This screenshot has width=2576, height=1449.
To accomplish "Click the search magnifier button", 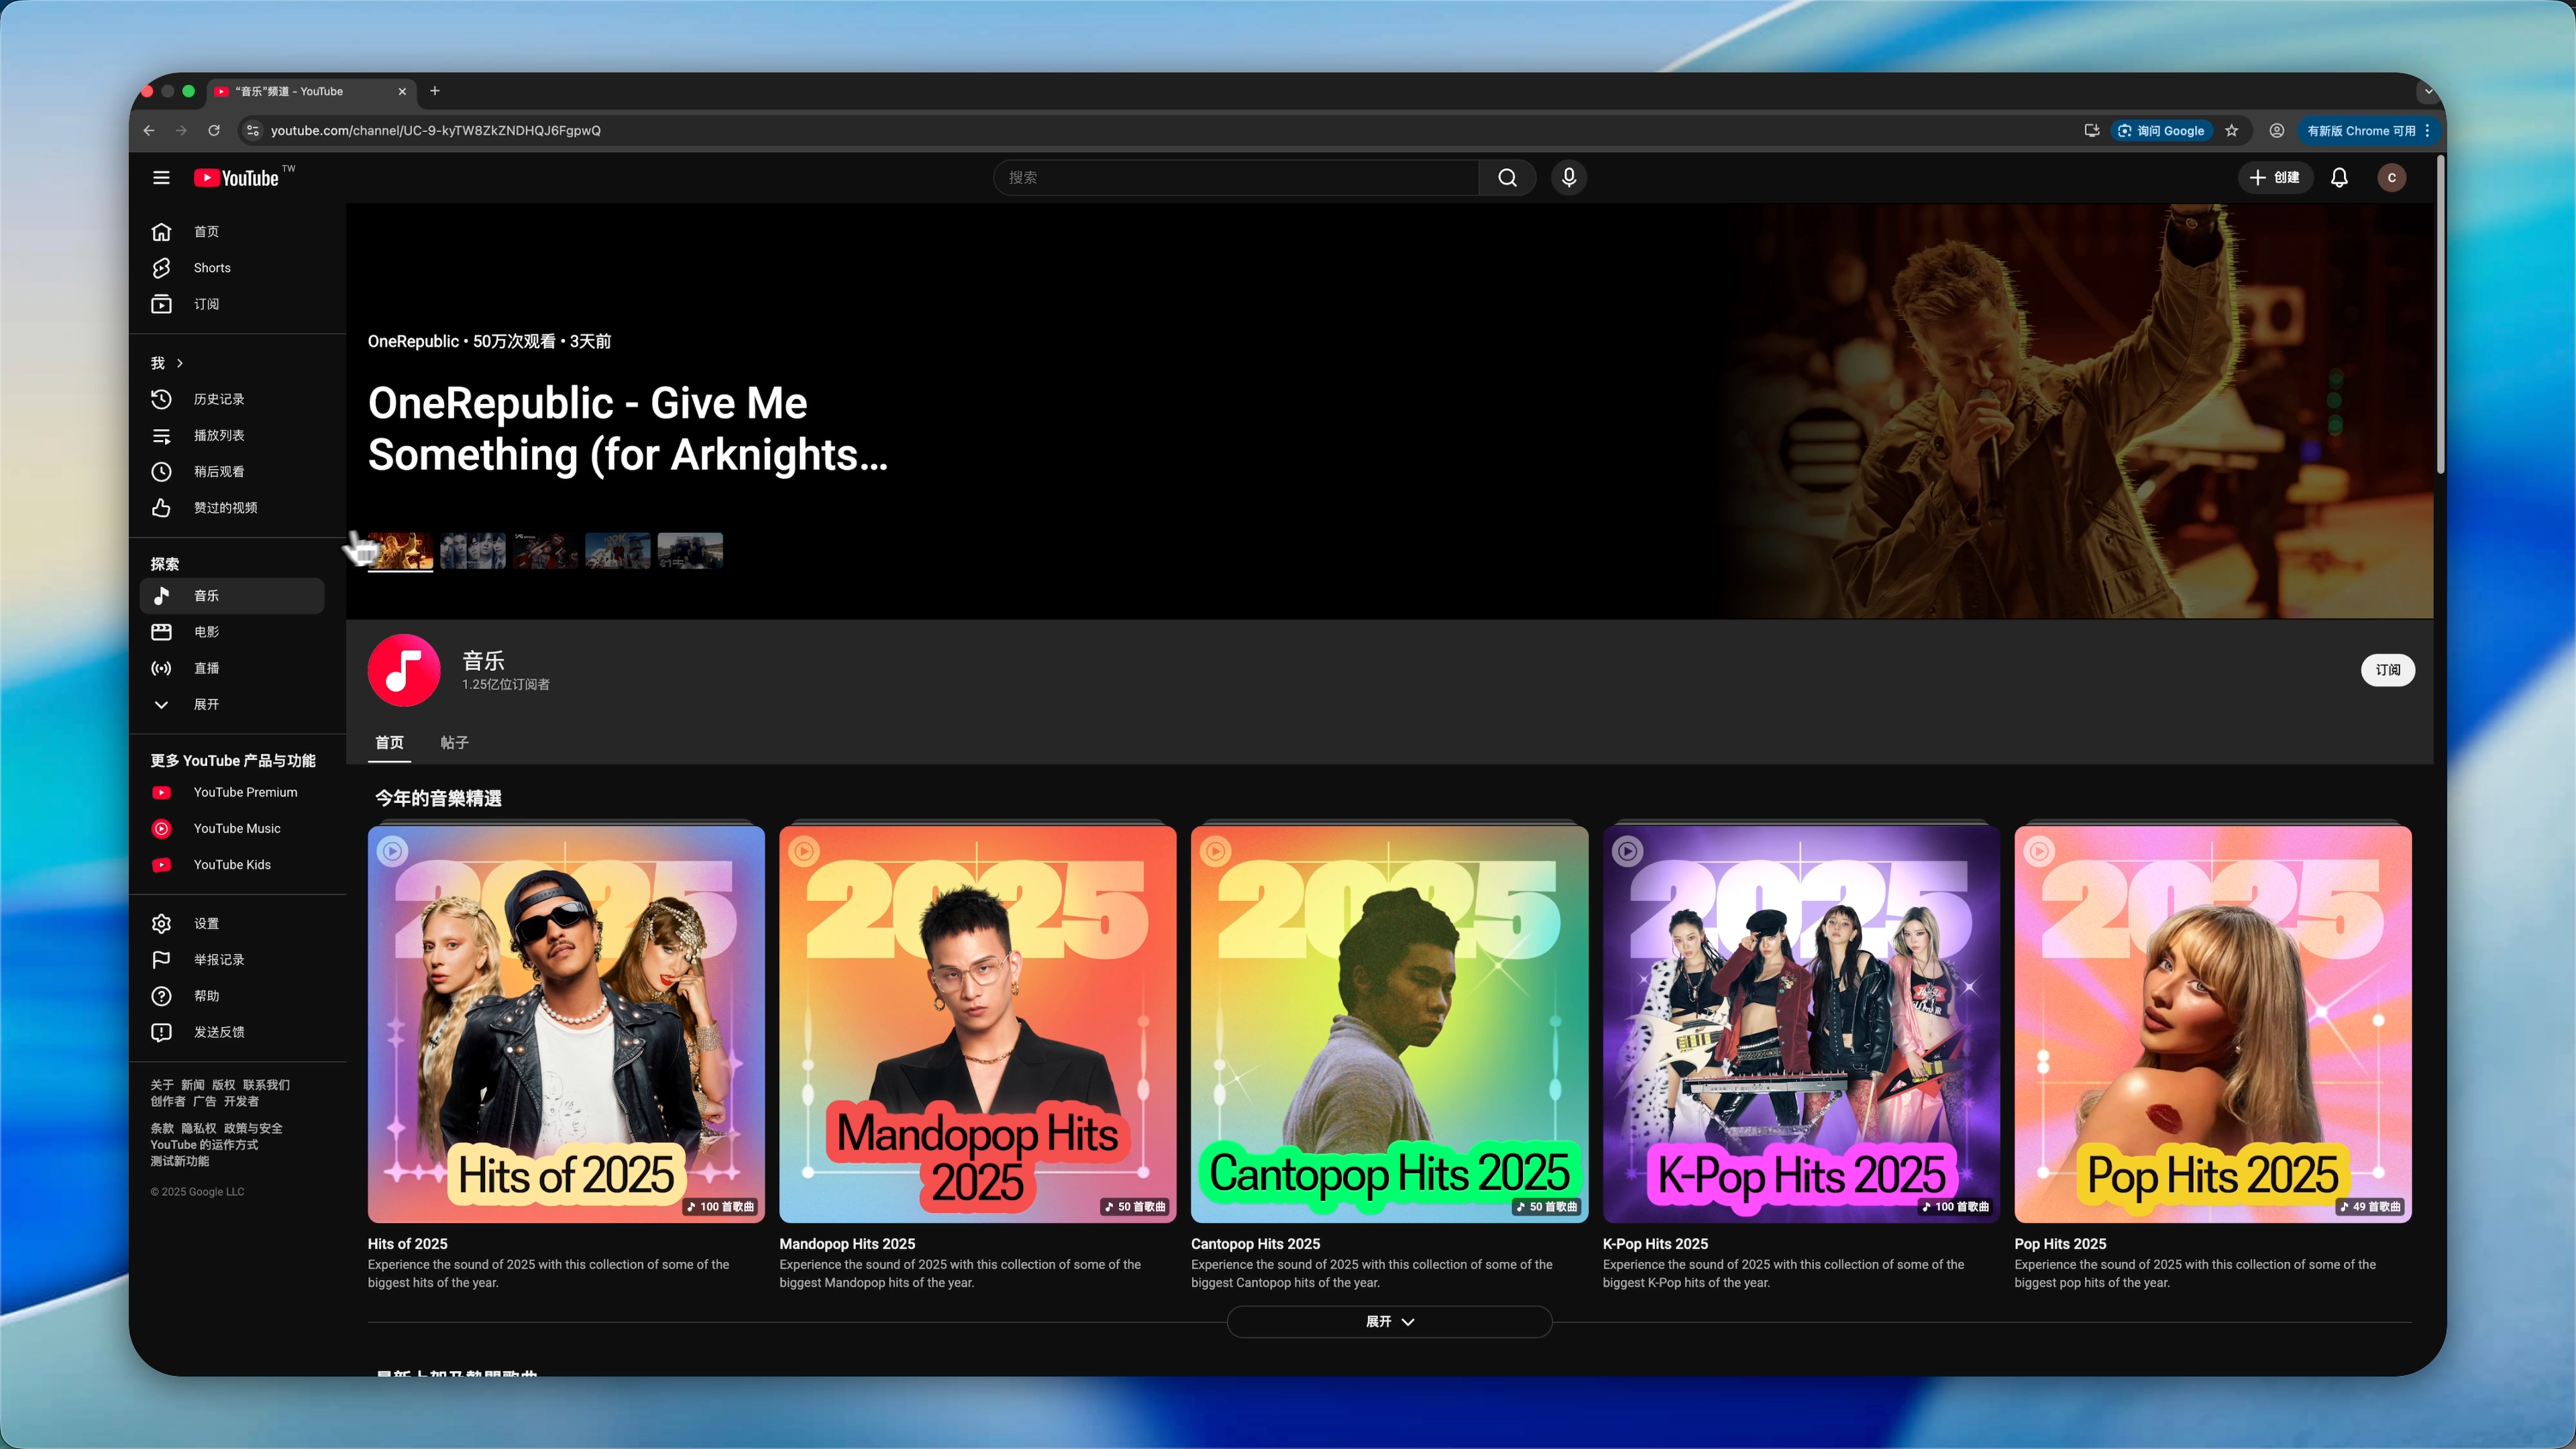I will (1507, 177).
